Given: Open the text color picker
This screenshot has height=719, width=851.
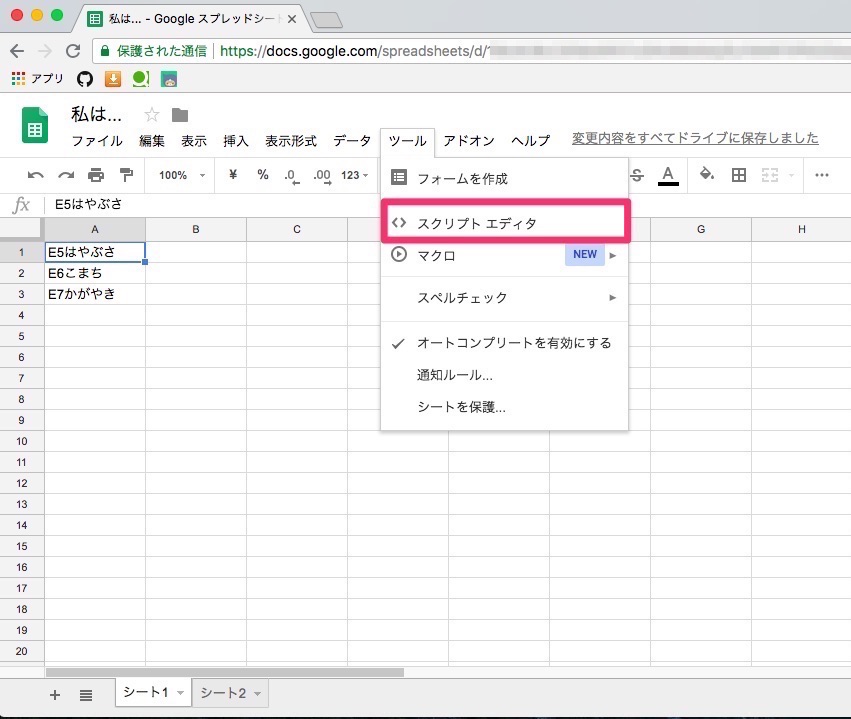Looking at the screenshot, I should click(x=668, y=174).
